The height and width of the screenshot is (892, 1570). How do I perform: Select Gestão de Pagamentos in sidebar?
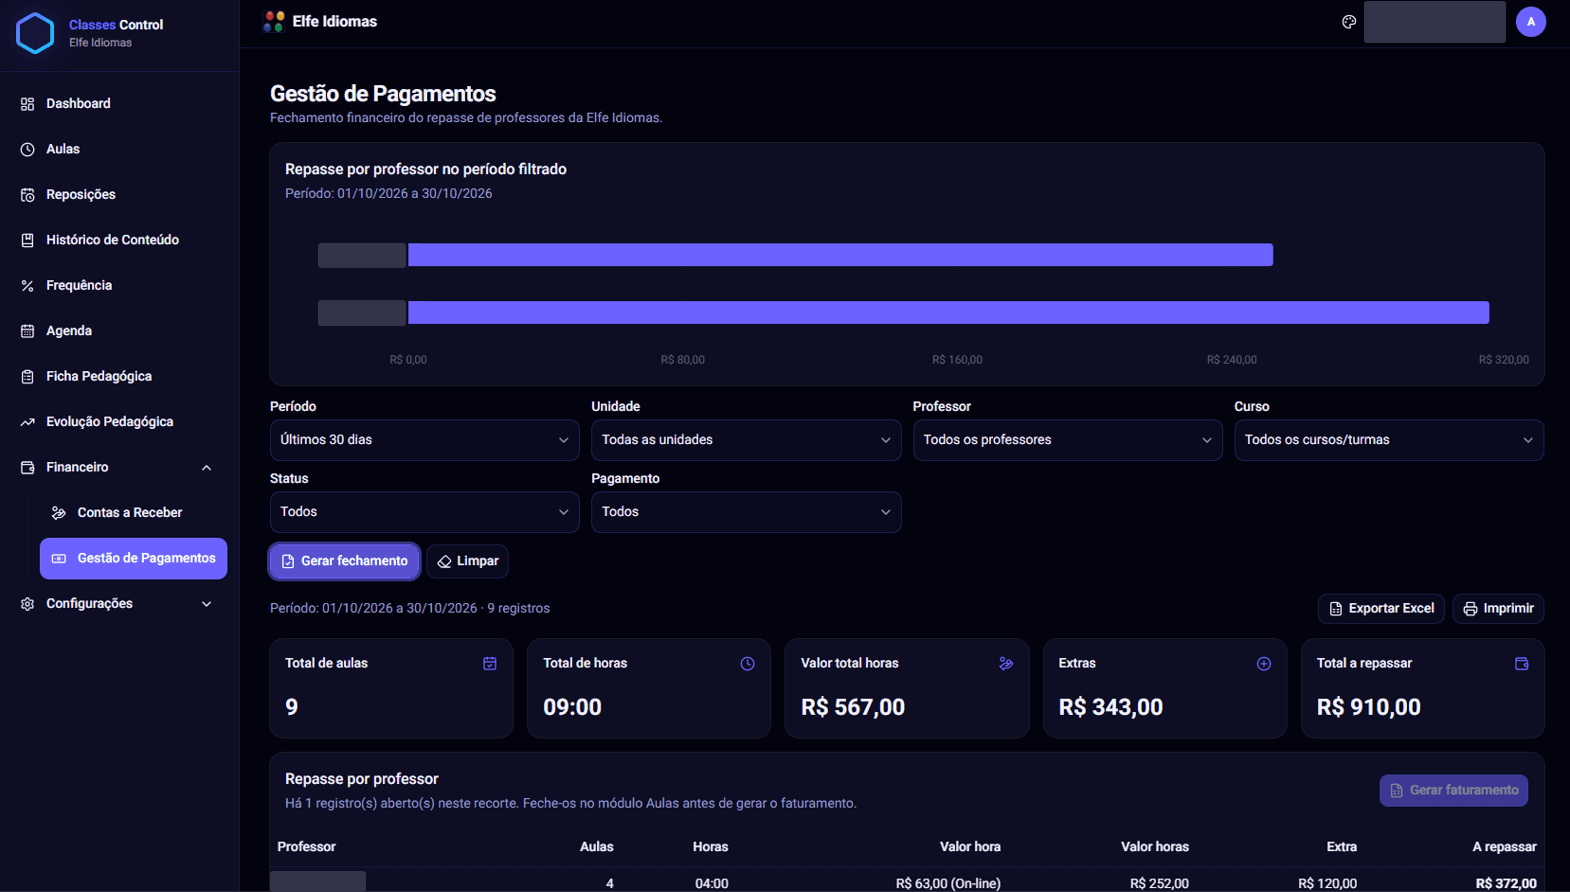[x=133, y=558]
